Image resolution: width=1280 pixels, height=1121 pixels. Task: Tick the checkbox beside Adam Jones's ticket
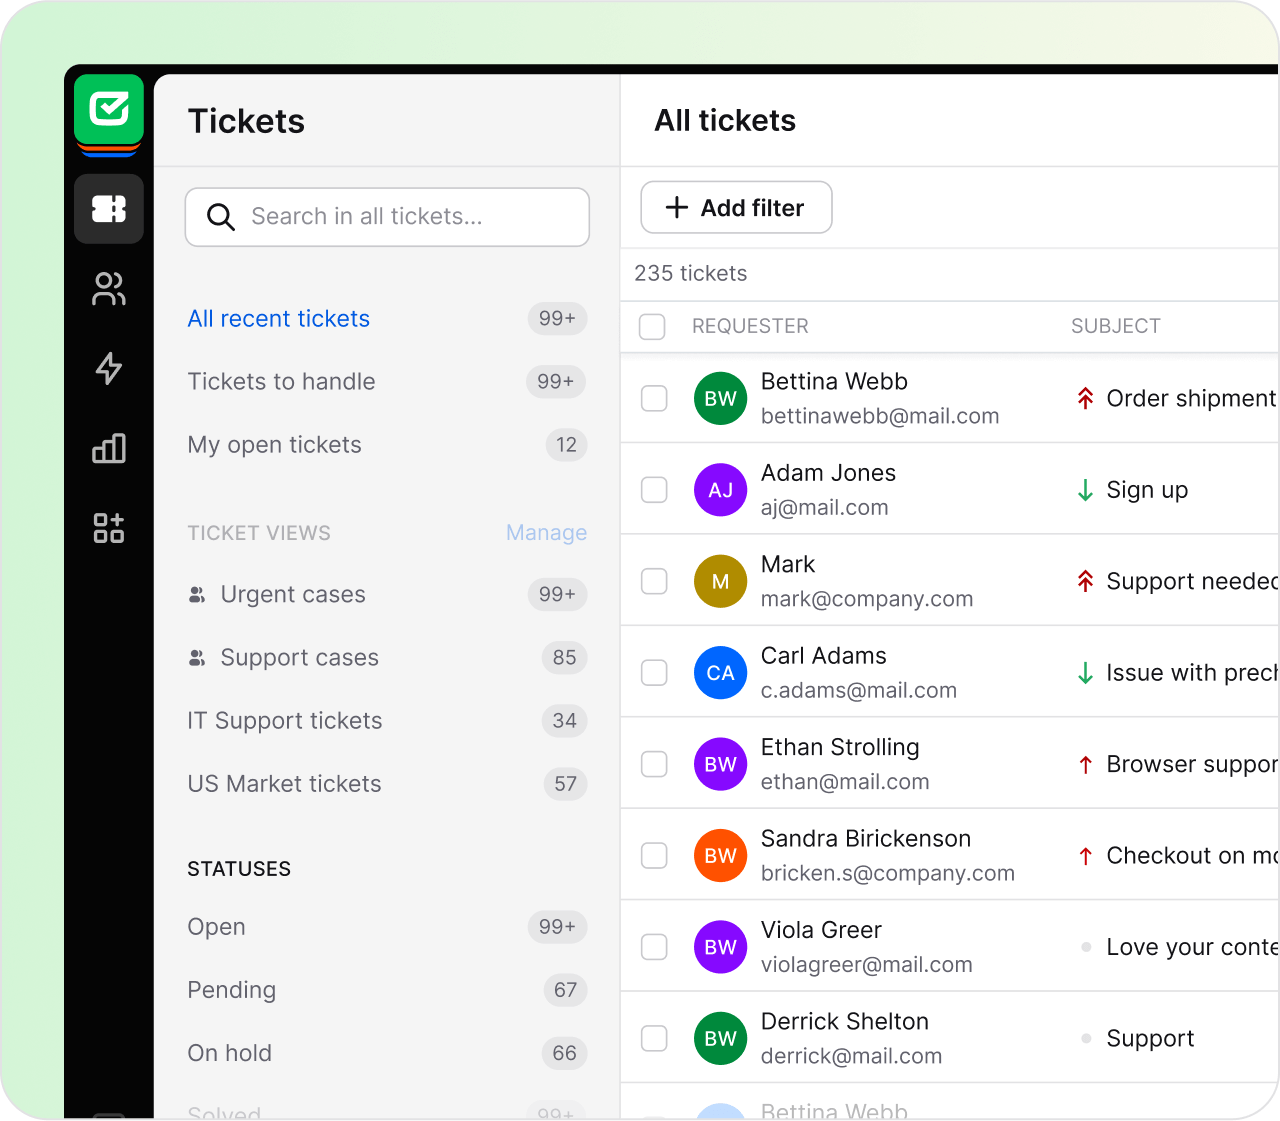pos(654,490)
